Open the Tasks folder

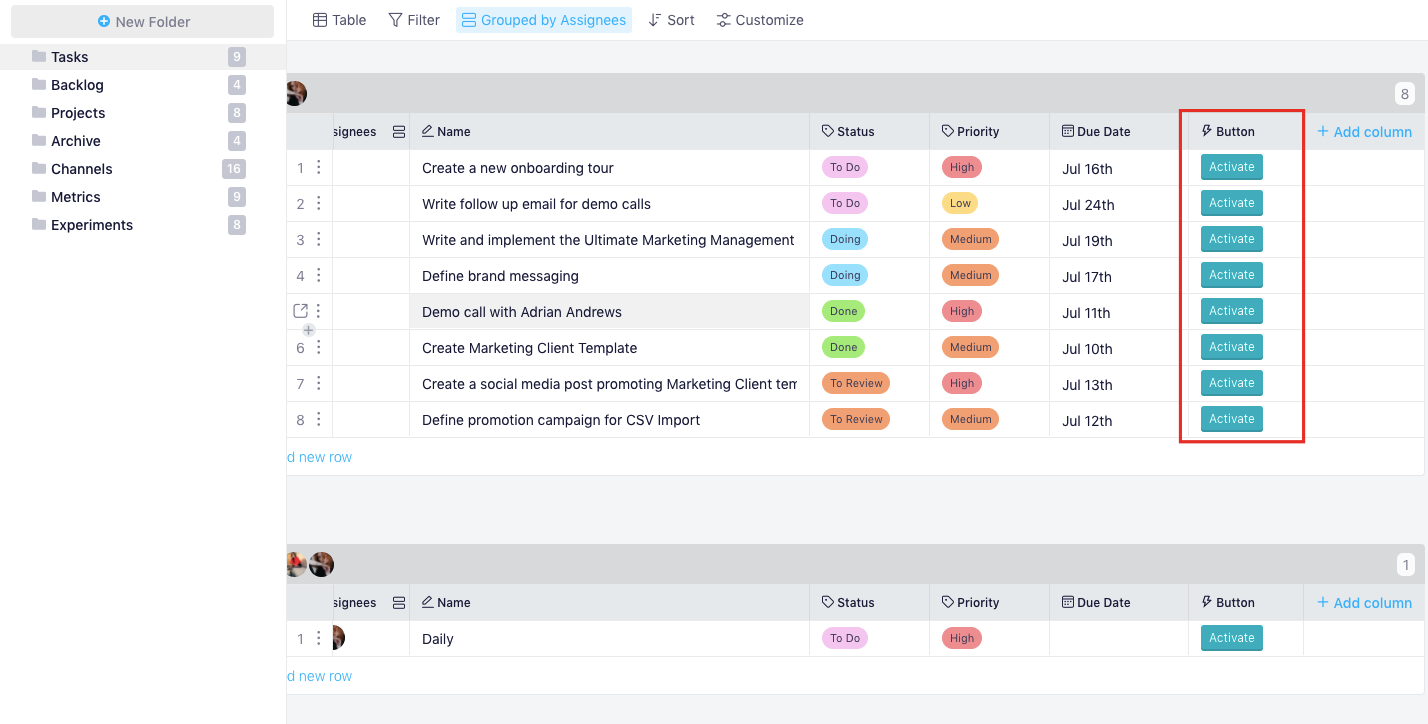pyautogui.click(x=143, y=57)
